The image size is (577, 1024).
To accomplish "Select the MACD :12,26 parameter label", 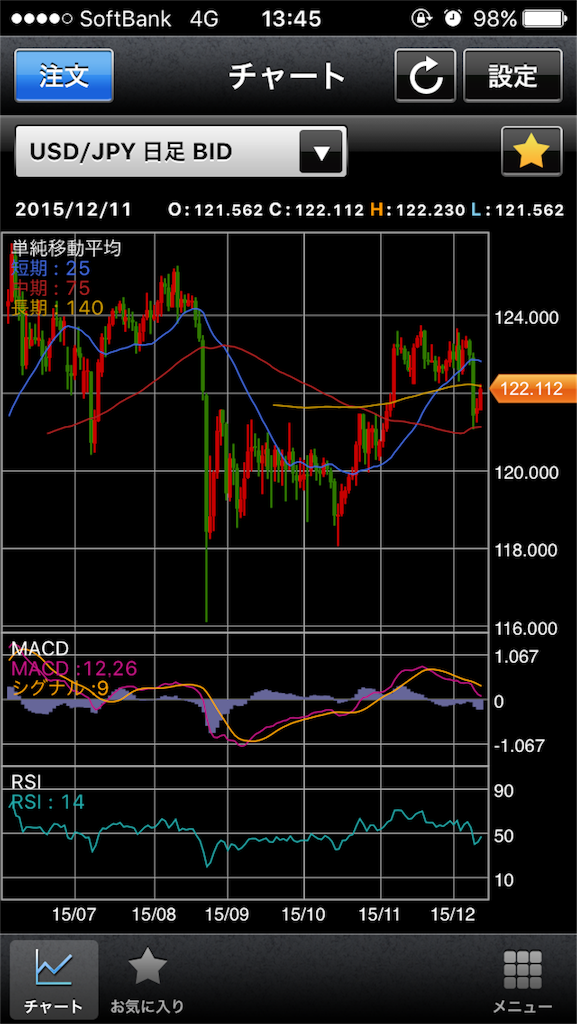I will click(74, 668).
